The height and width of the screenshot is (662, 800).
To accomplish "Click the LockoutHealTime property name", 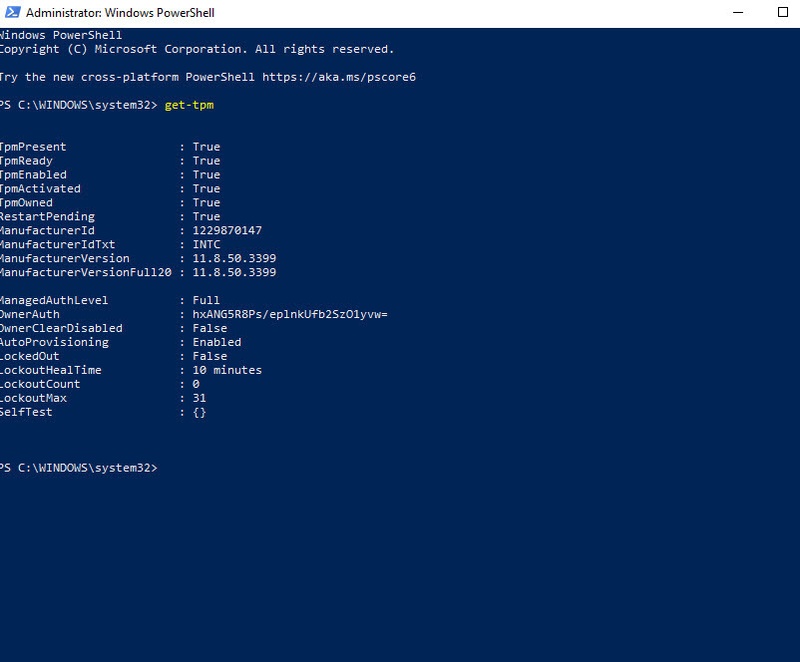I will pyautogui.click(x=51, y=370).
